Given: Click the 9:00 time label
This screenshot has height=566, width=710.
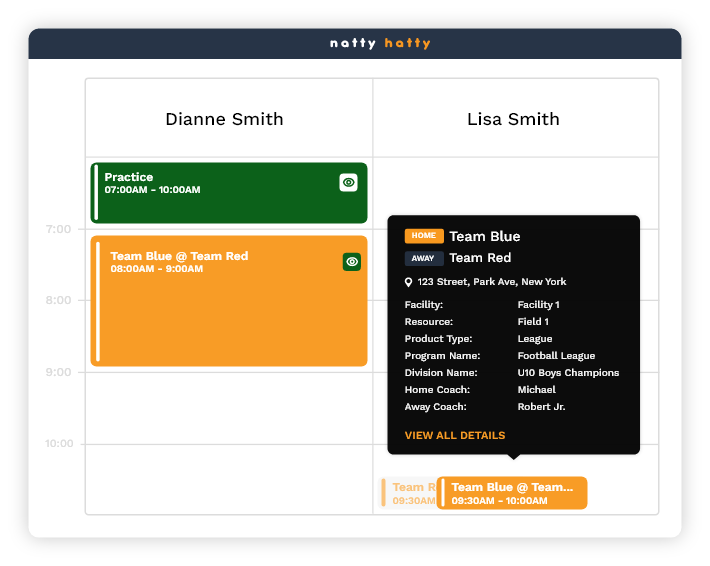Looking at the screenshot, I should coord(58,372).
